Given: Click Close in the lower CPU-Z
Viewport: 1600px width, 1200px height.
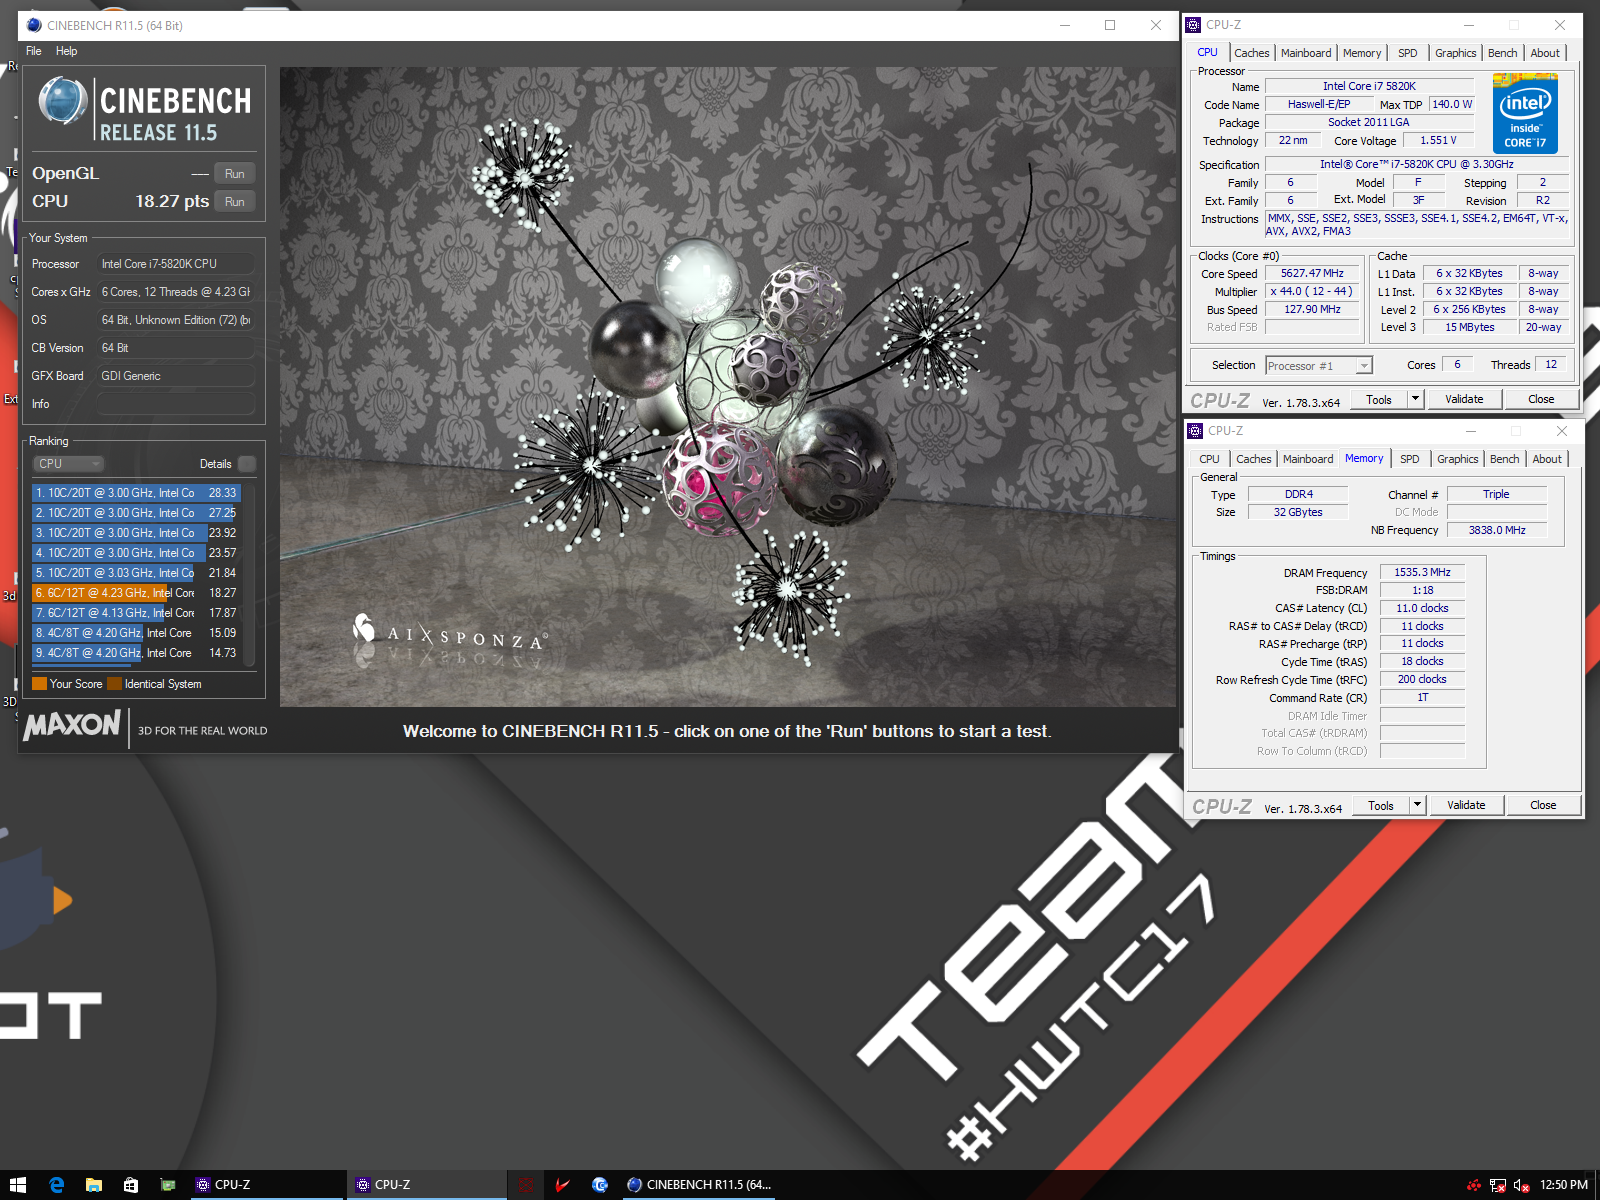Looking at the screenshot, I should coord(1543,805).
